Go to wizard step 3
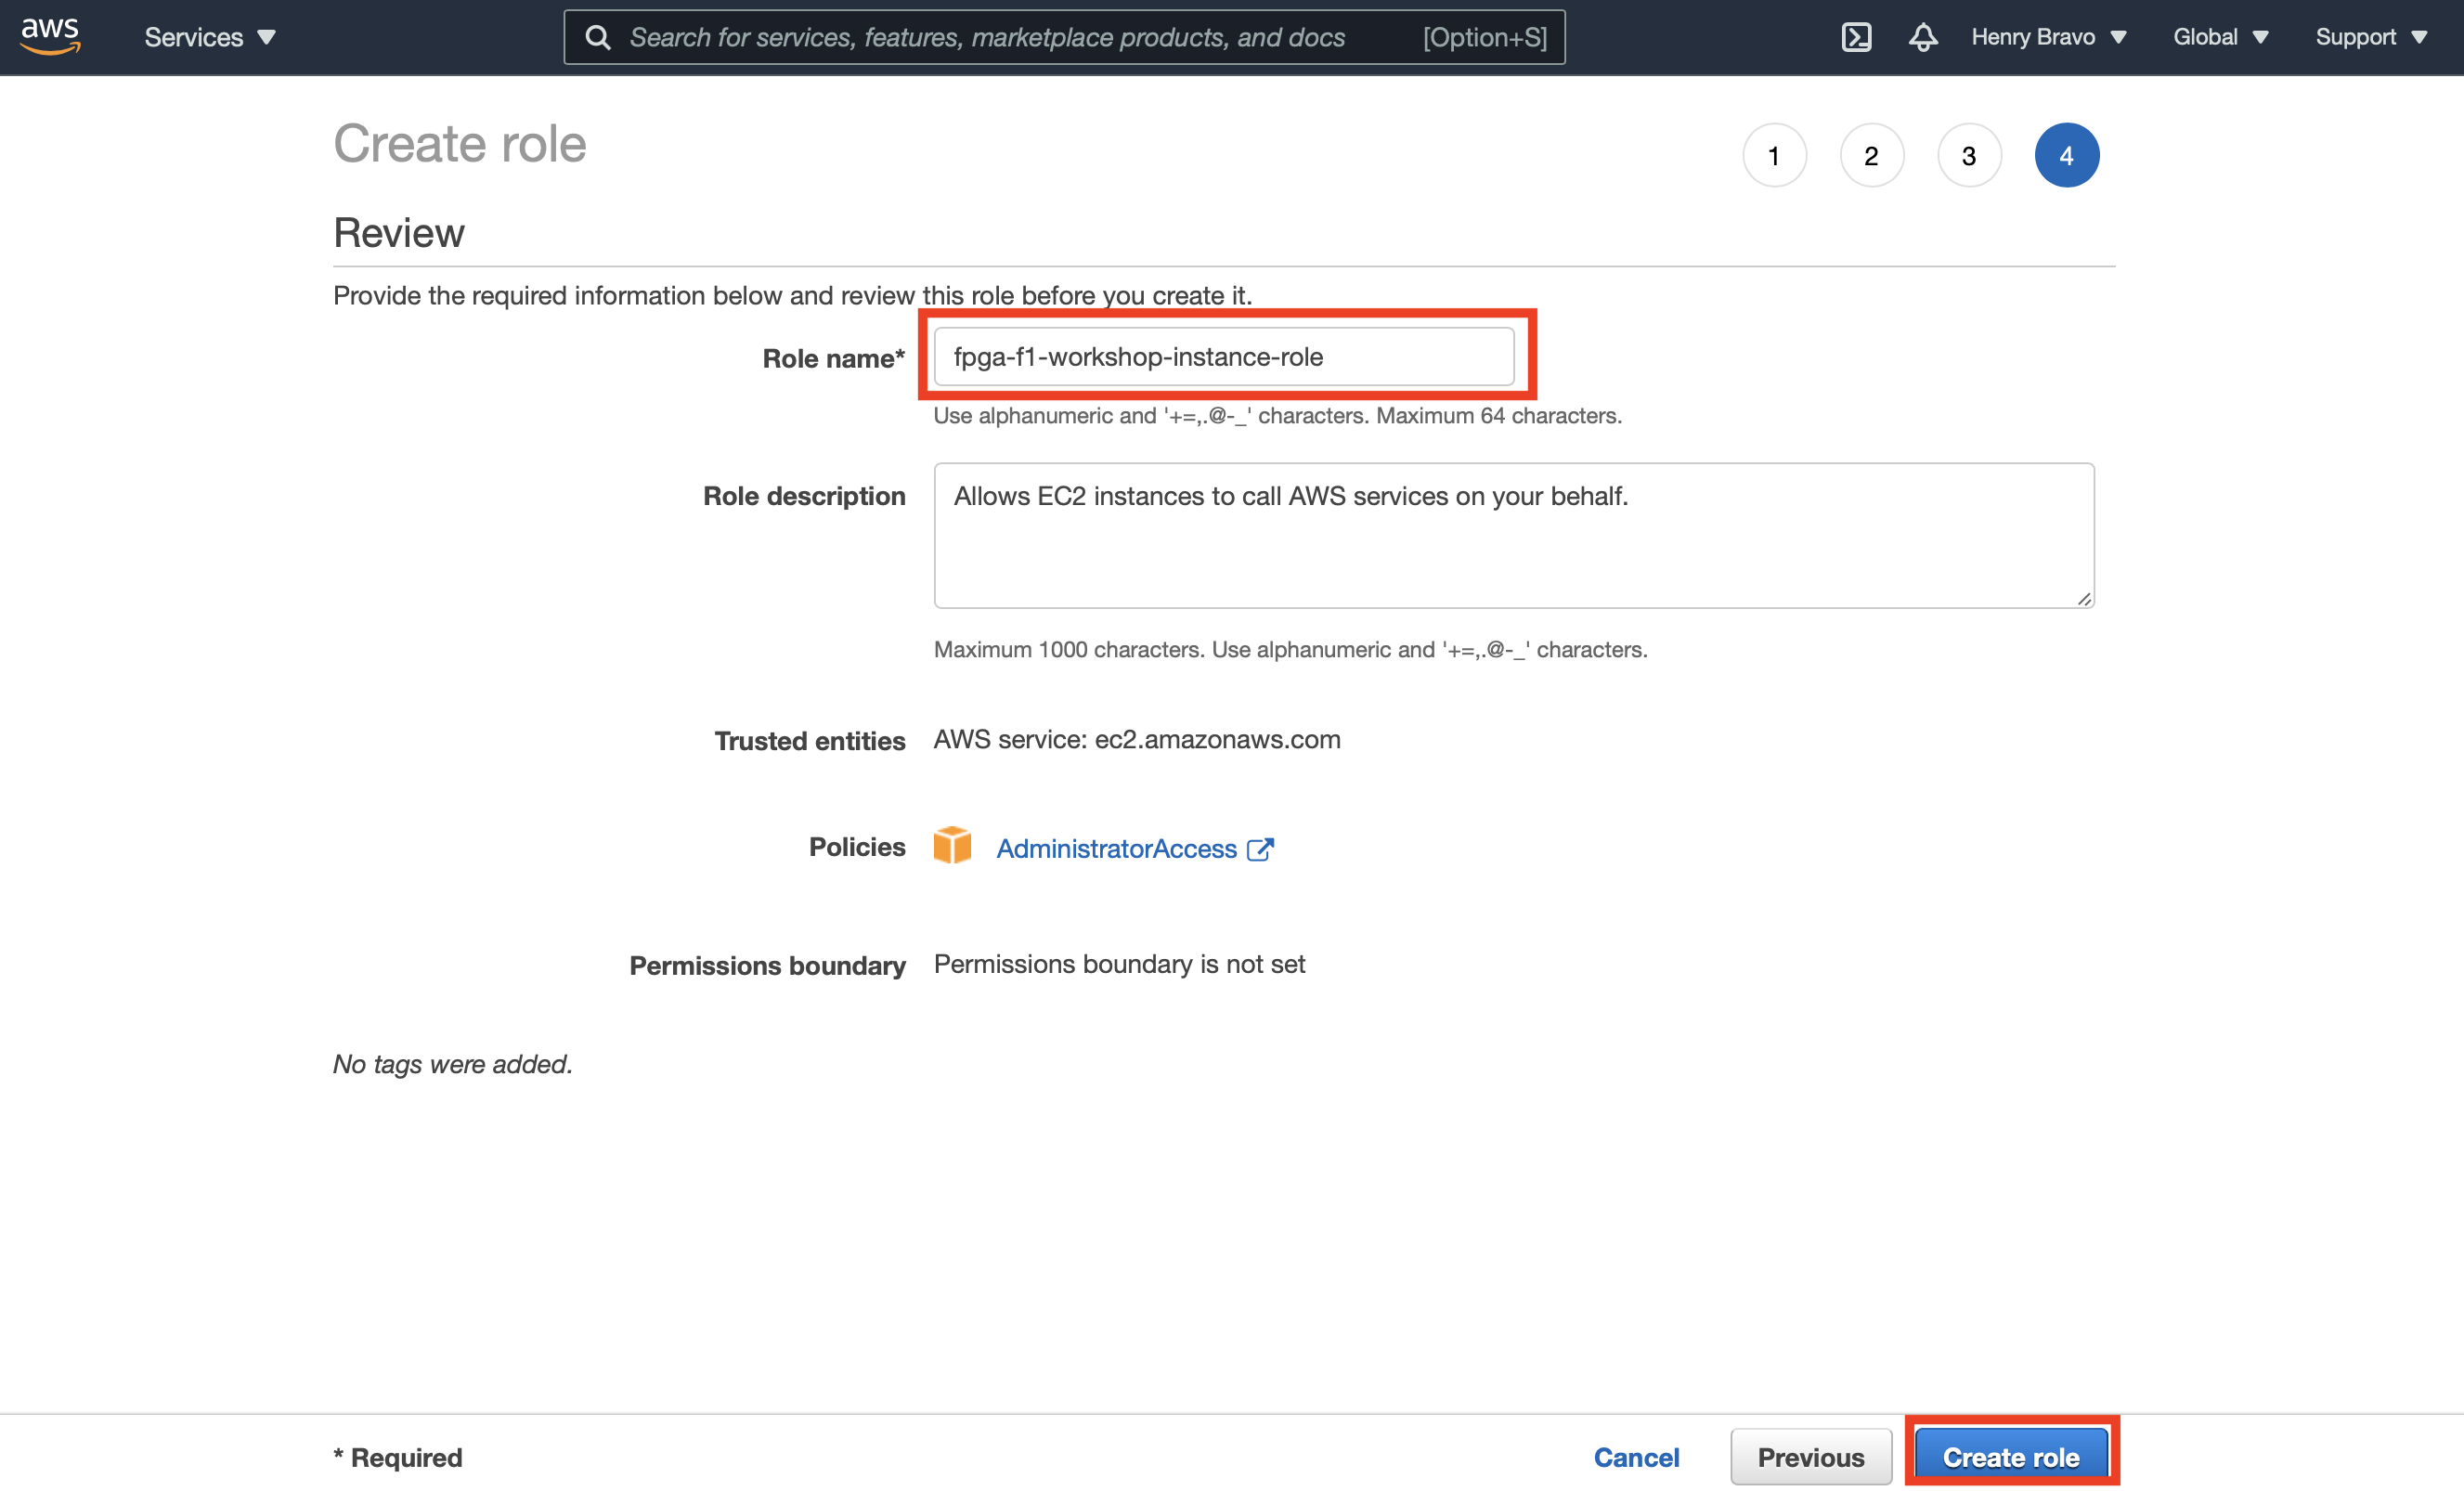The width and height of the screenshot is (2464, 1491). click(1969, 155)
